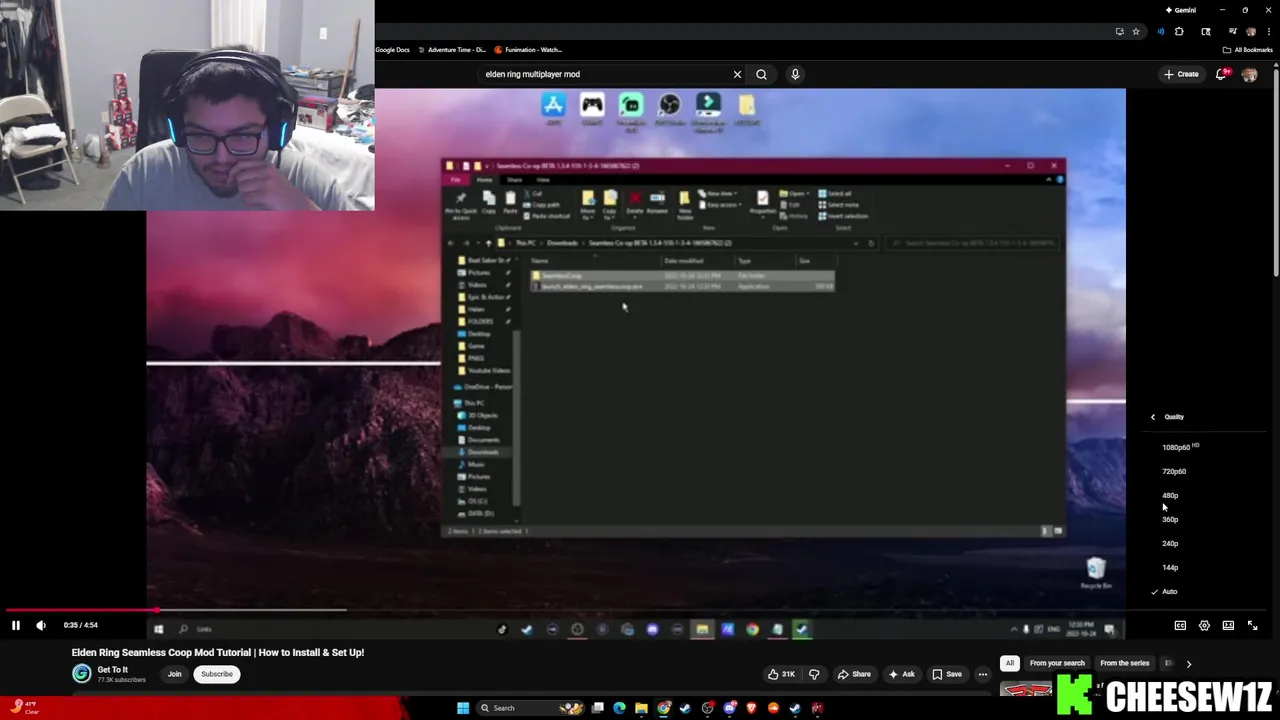
Task: Select Auto quality option
Action: coord(1169,591)
